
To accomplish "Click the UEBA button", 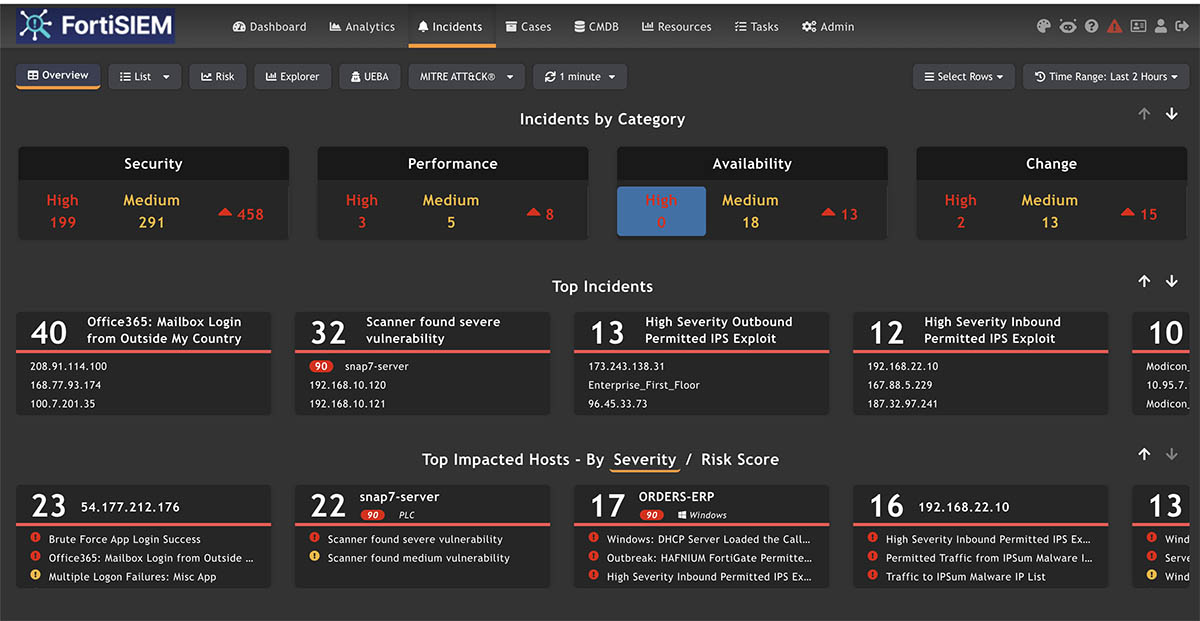I will click(x=370, y=77).
